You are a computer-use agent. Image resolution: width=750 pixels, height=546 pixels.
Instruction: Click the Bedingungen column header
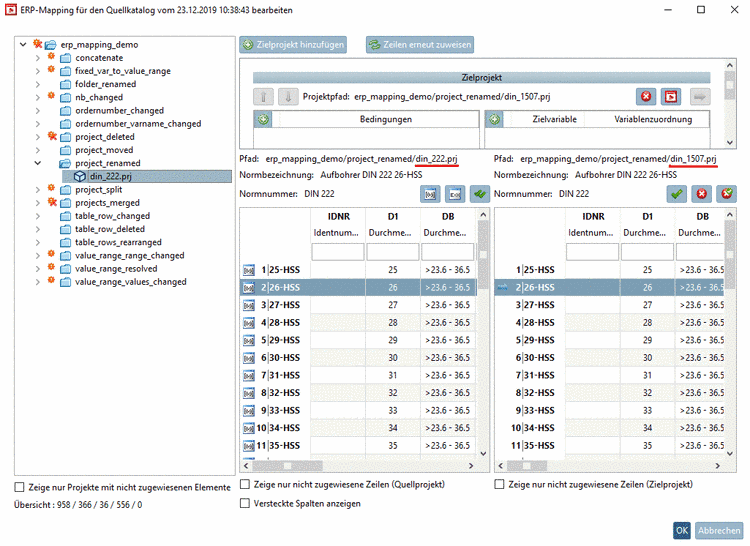(x=386, y=120)
